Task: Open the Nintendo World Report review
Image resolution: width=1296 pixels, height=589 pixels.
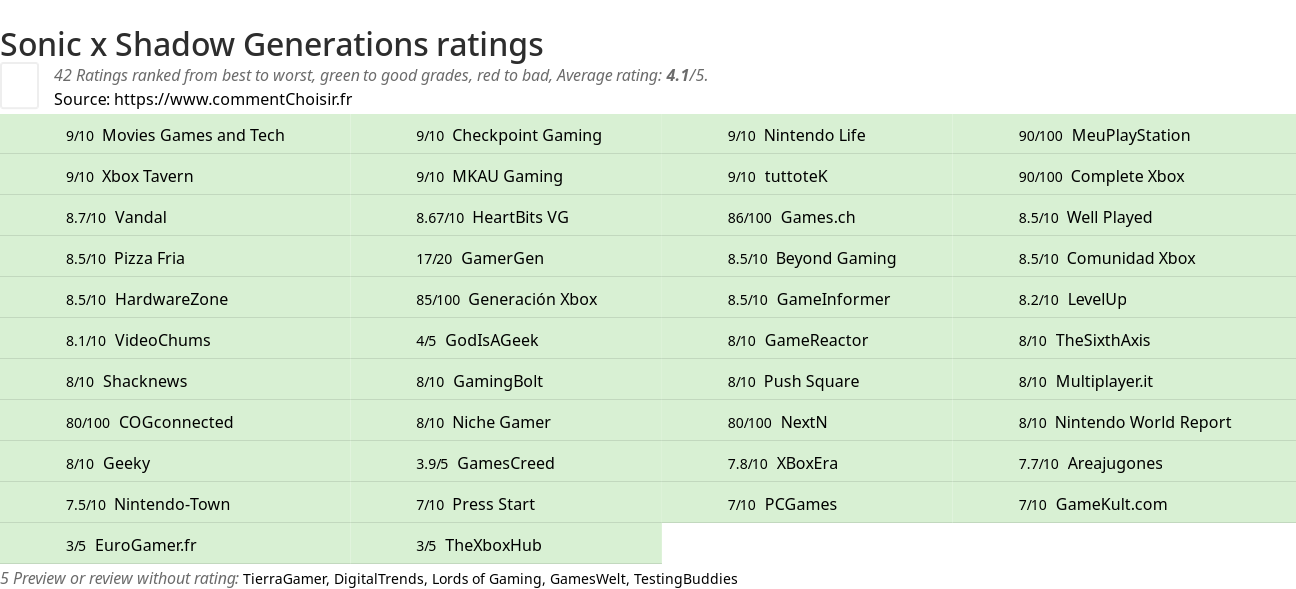Action: 1142,422
